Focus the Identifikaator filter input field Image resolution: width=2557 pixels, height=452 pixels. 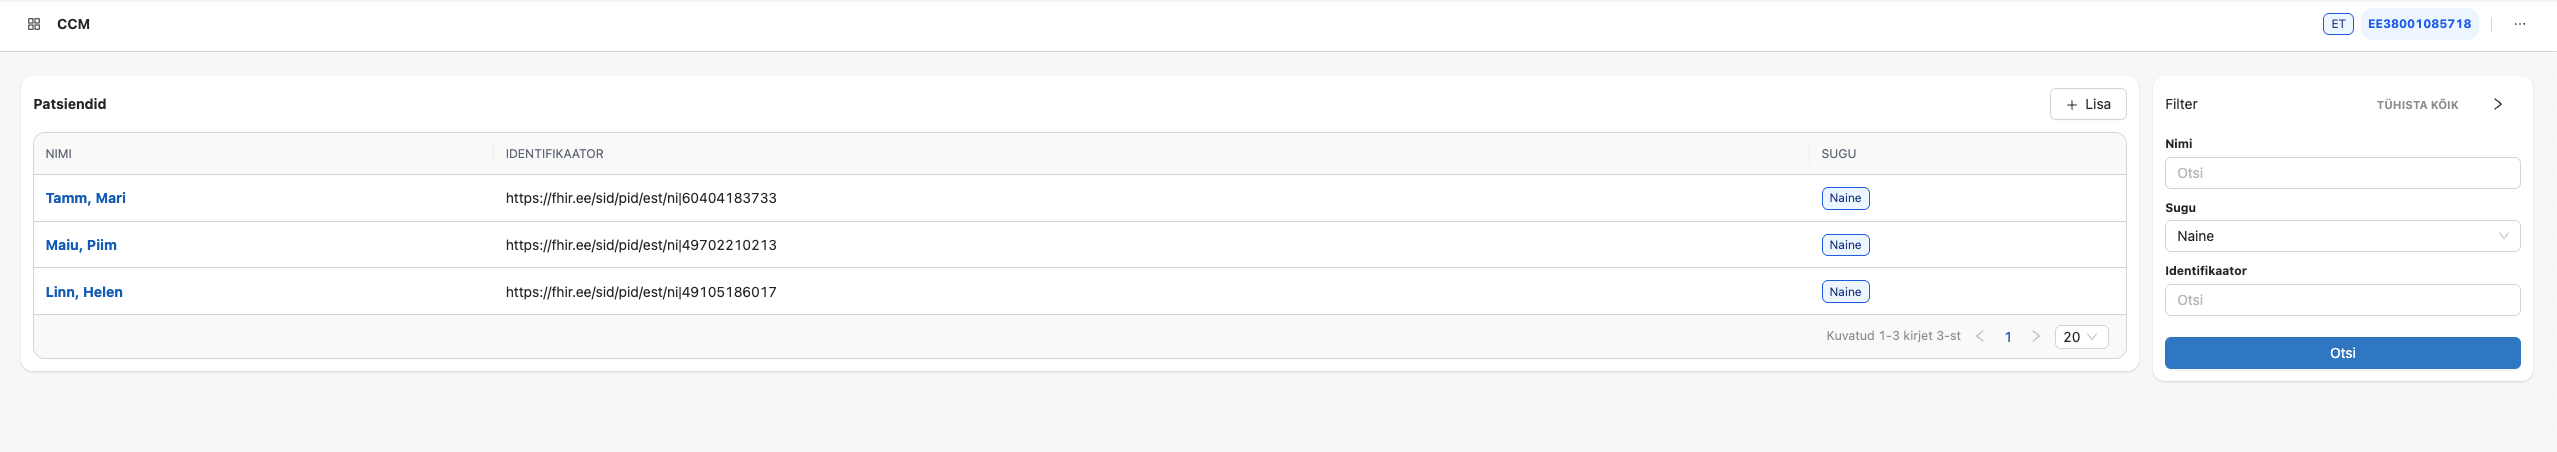pyautogui.click(x=2341, y=300)
